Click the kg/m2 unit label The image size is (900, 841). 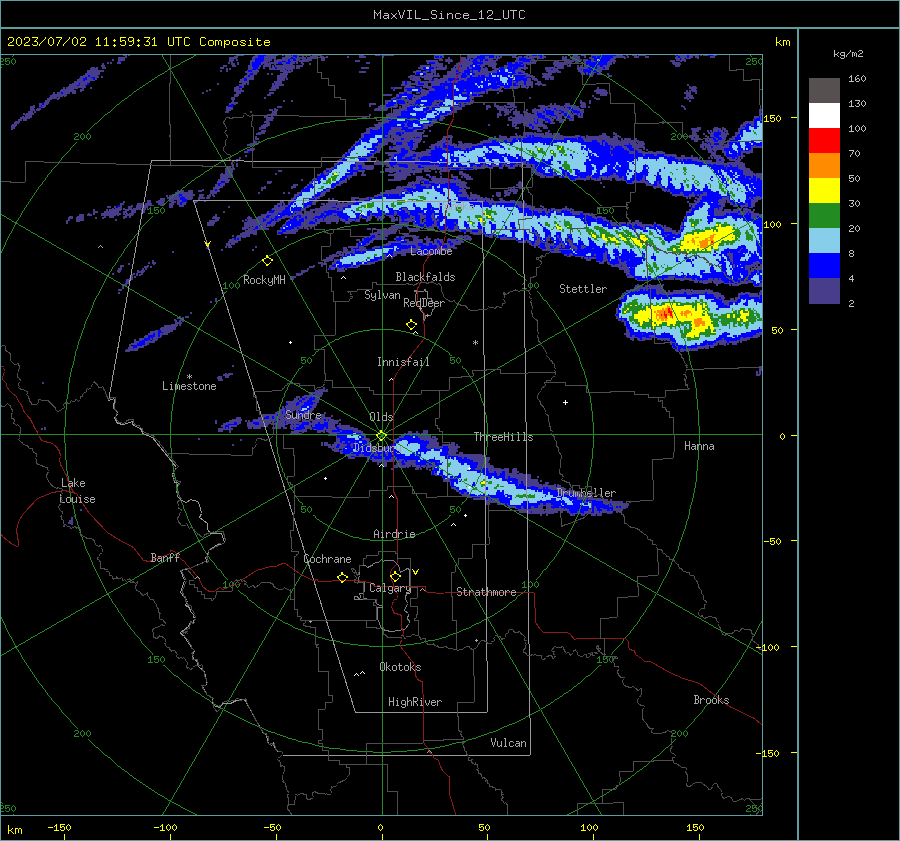pyautogui.click(x=848, y=53)
